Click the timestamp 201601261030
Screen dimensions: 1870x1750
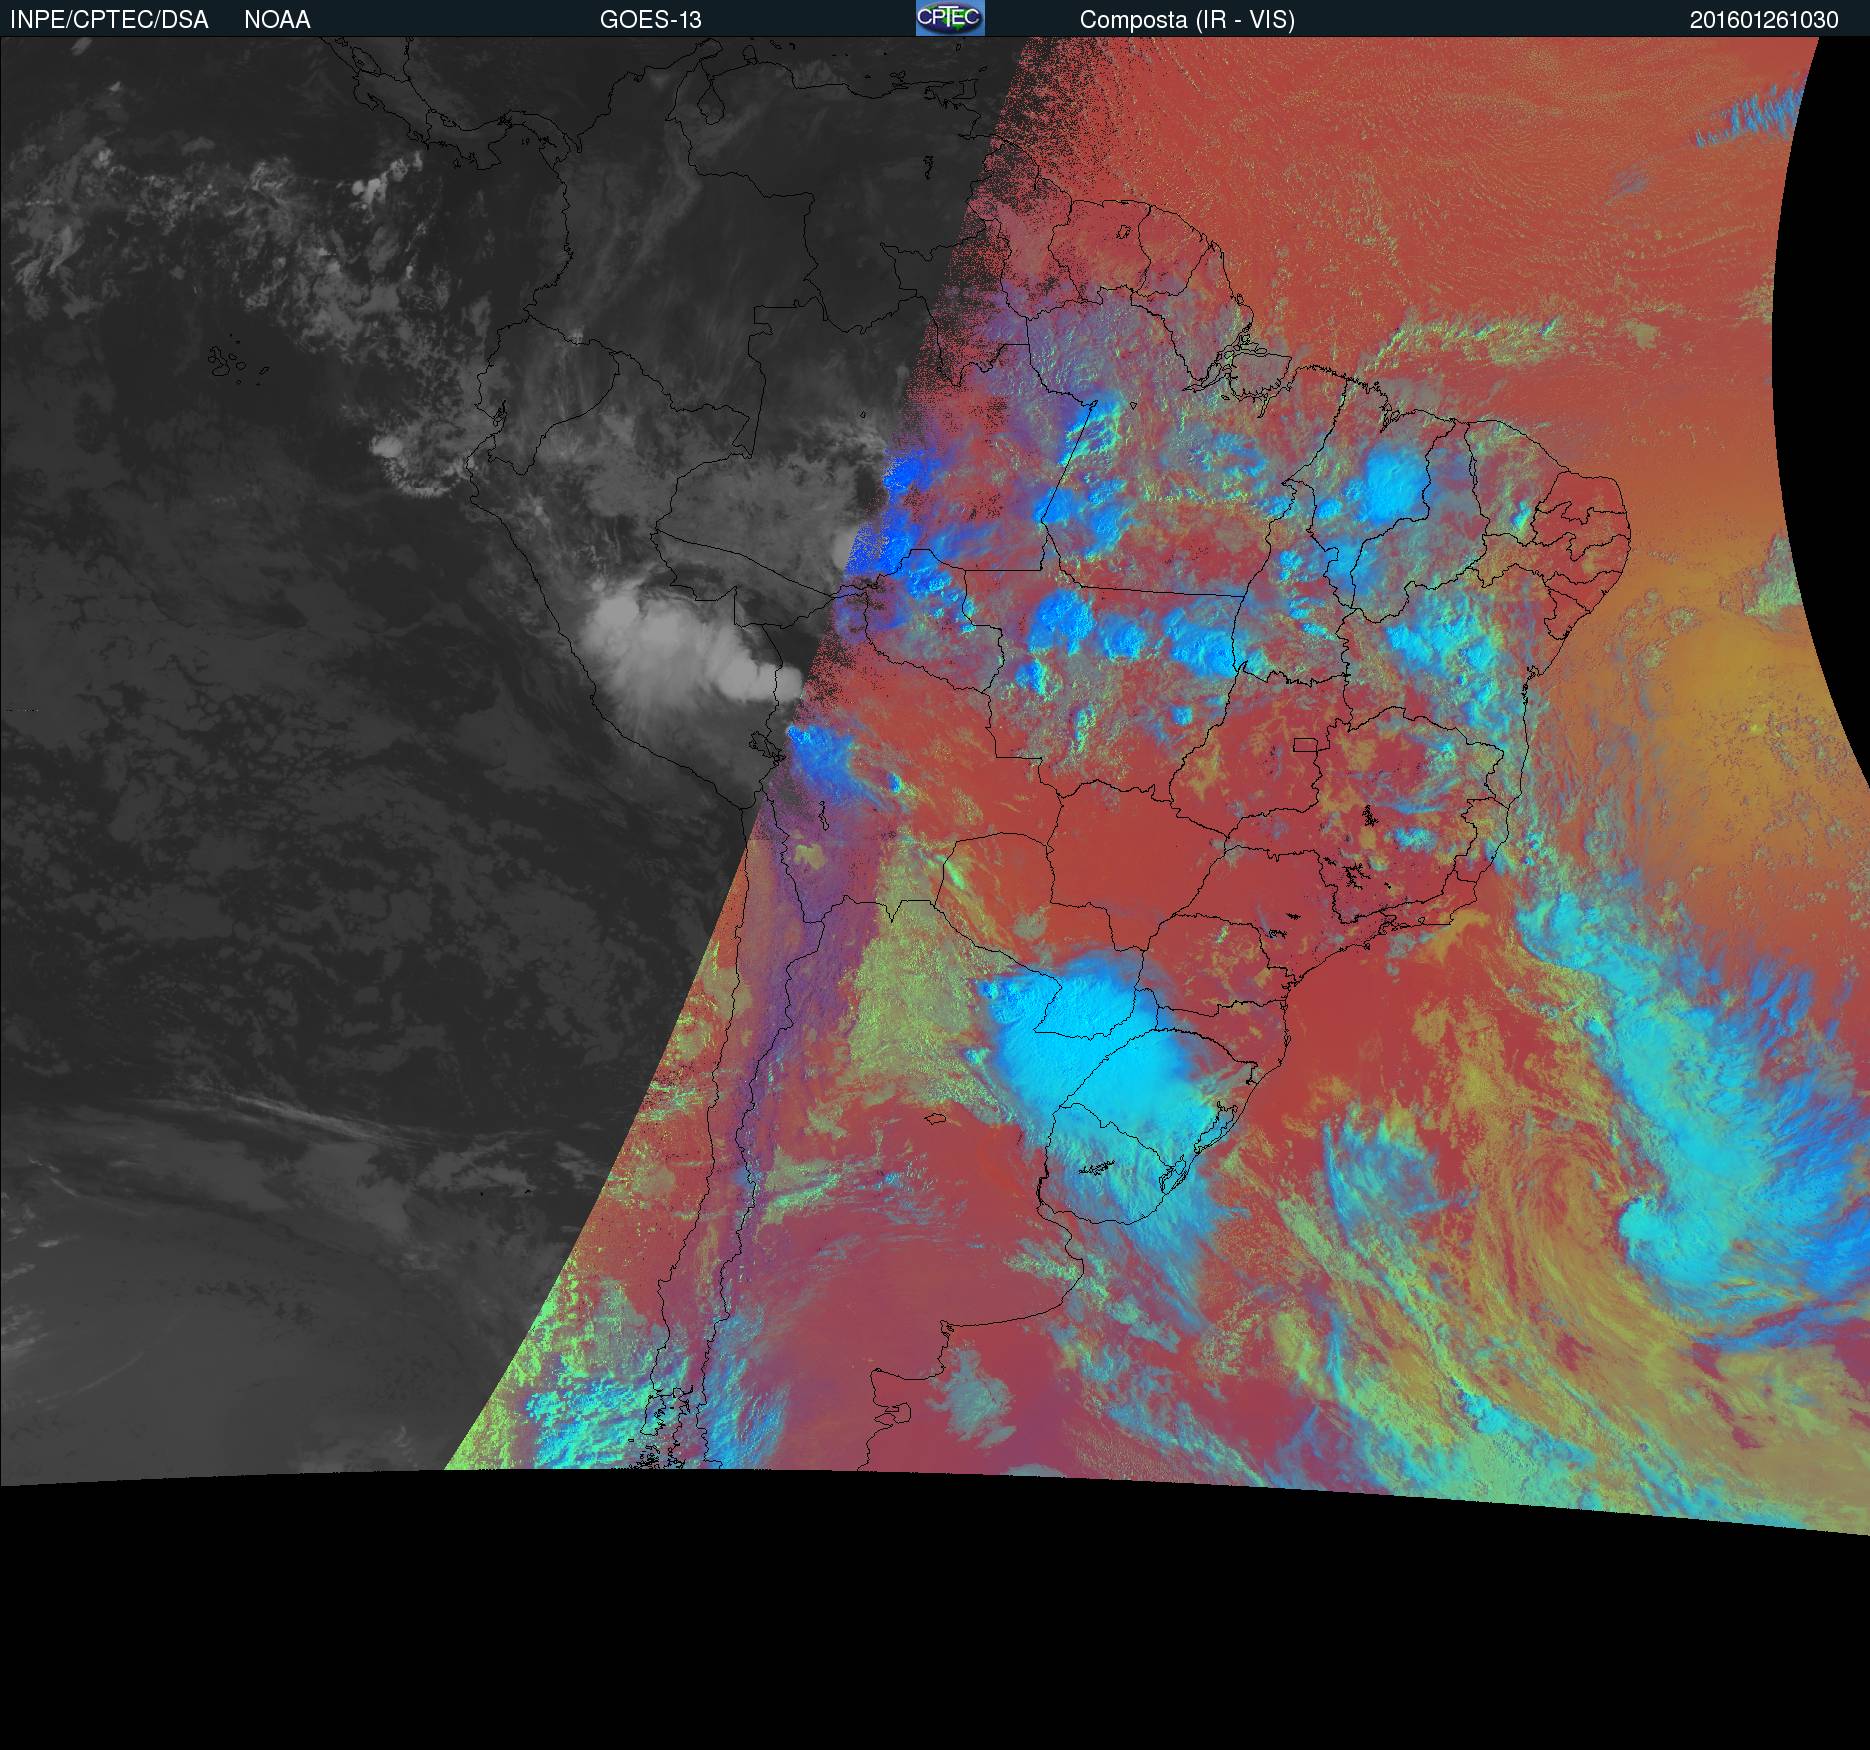coord(1764,20)
